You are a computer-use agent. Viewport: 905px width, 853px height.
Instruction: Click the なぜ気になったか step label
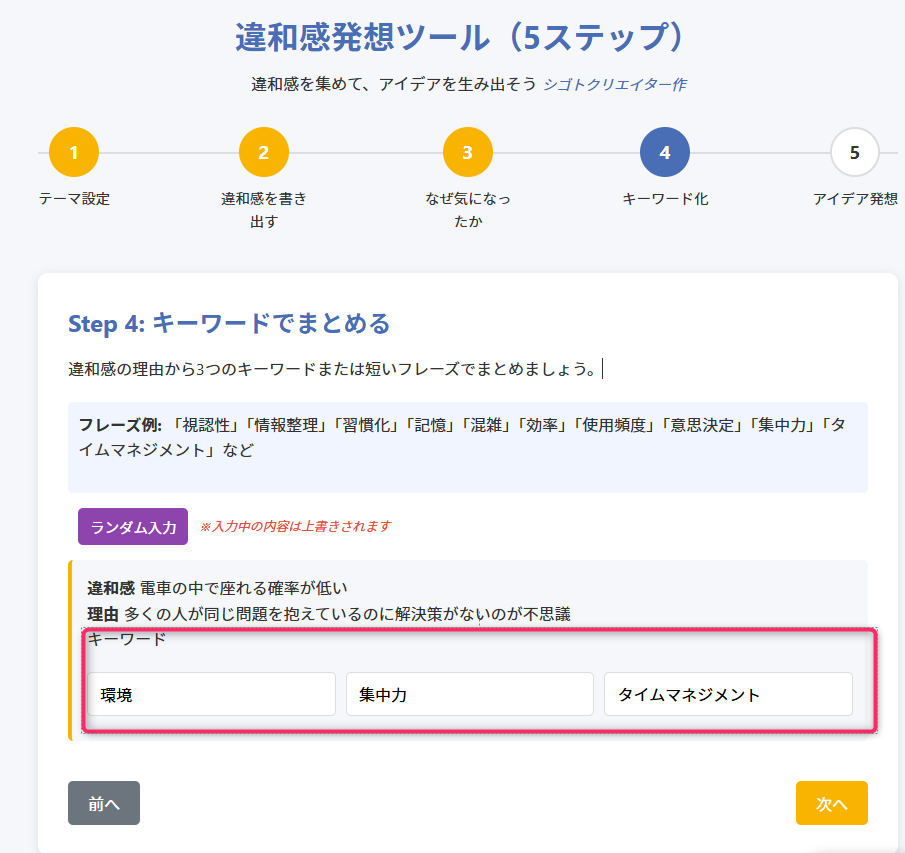(x=467, y=209)
